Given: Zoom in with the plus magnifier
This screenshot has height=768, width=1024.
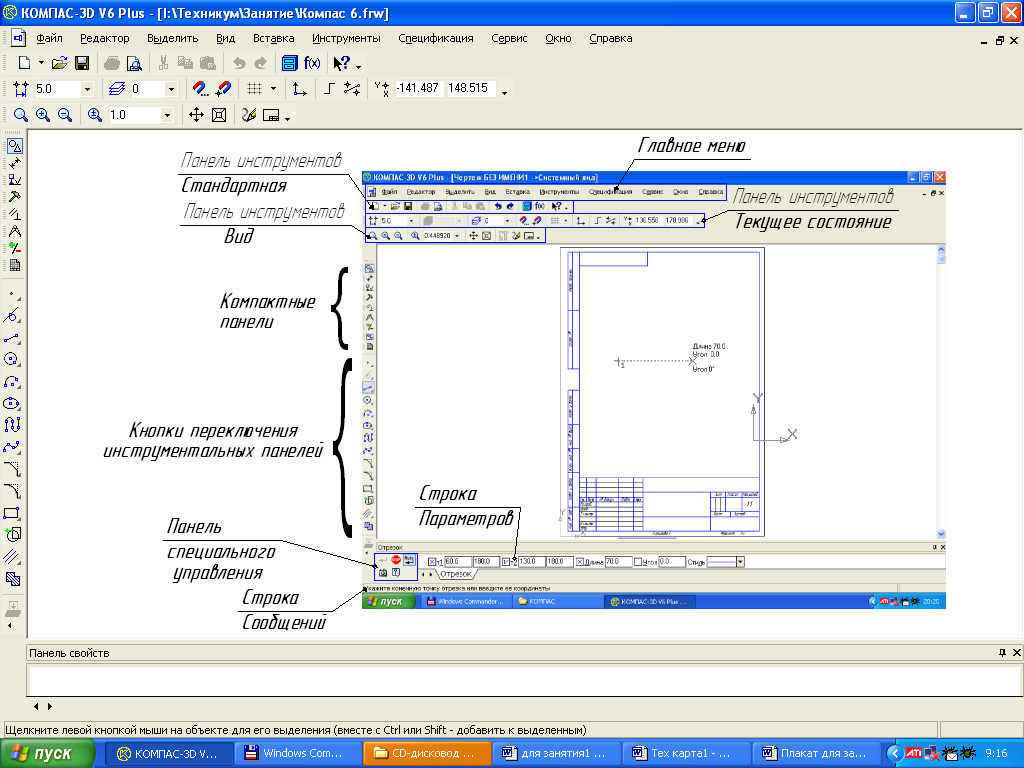Looking at the screenshot, I should pos(43,115).
